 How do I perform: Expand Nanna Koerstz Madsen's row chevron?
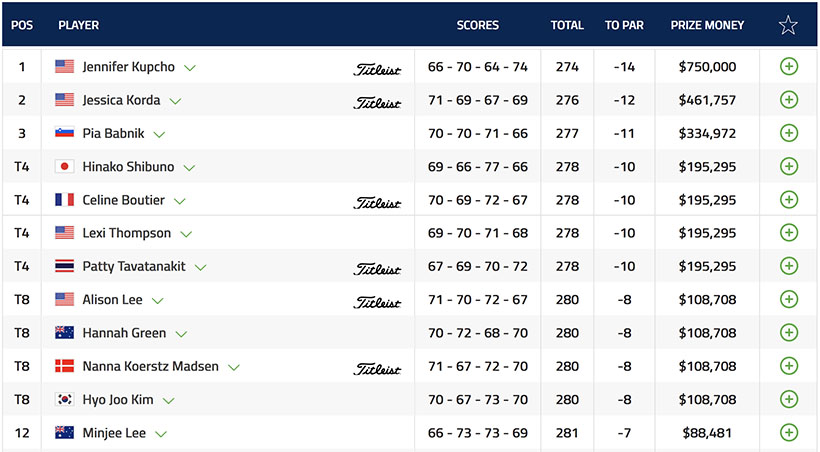pyautogui.click(x=234, y=367)
